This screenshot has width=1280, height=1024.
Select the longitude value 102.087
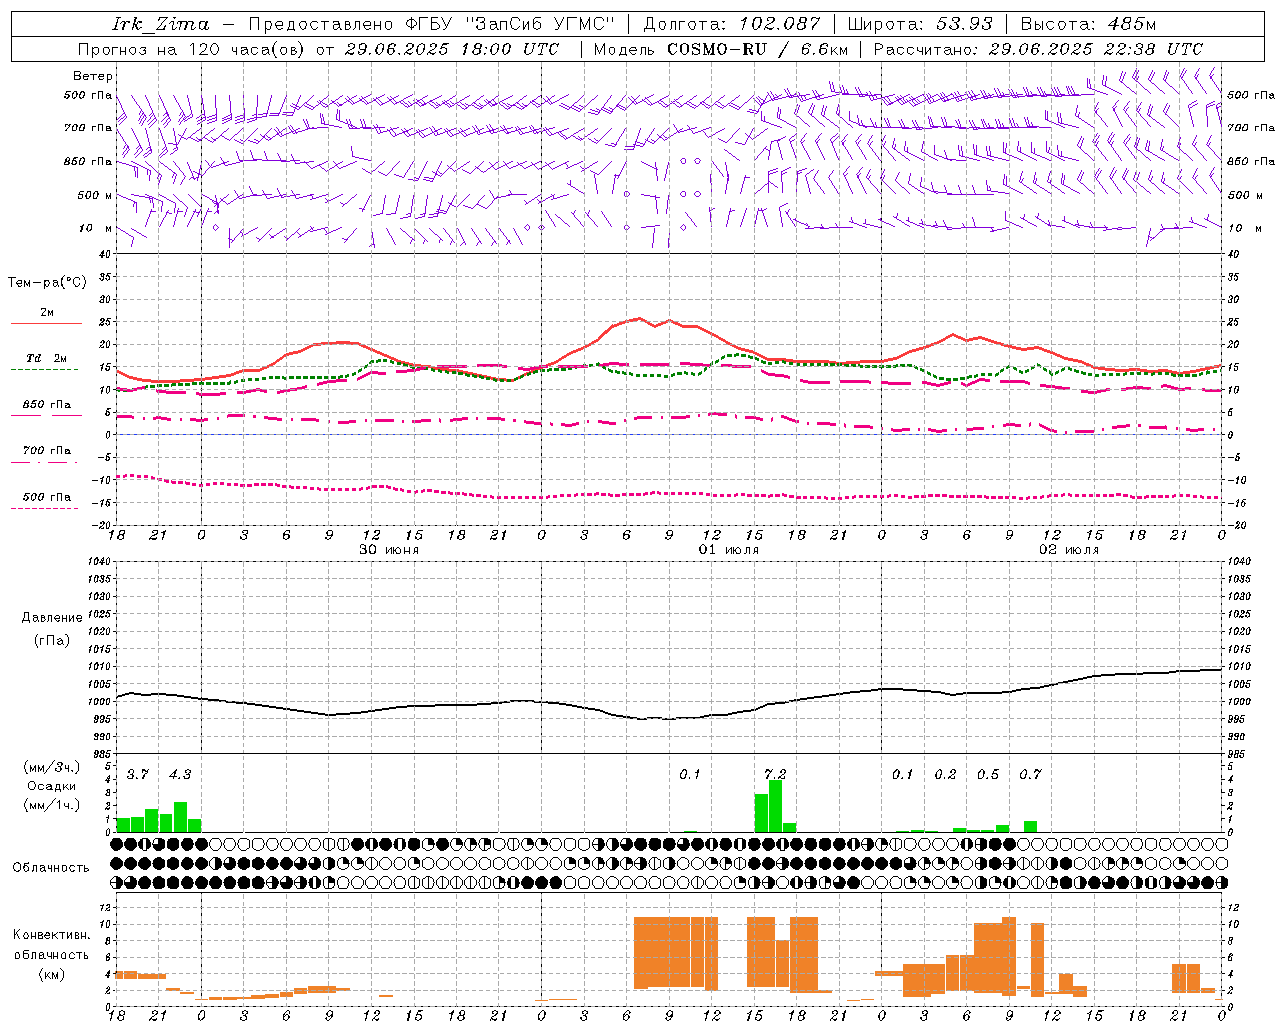point(780,24)
